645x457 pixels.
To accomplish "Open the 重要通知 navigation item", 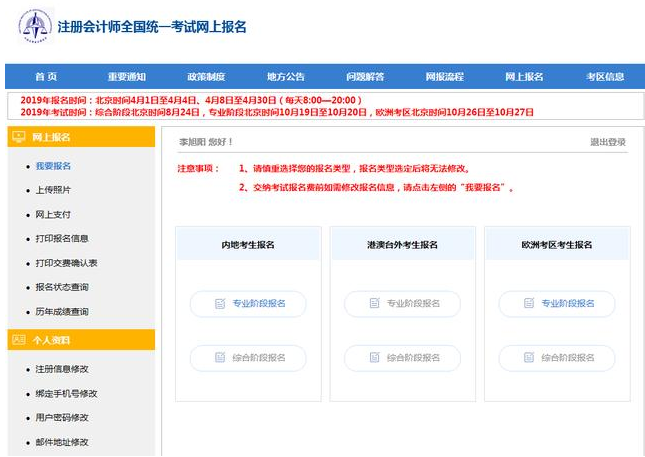I will tap(127, 77).
